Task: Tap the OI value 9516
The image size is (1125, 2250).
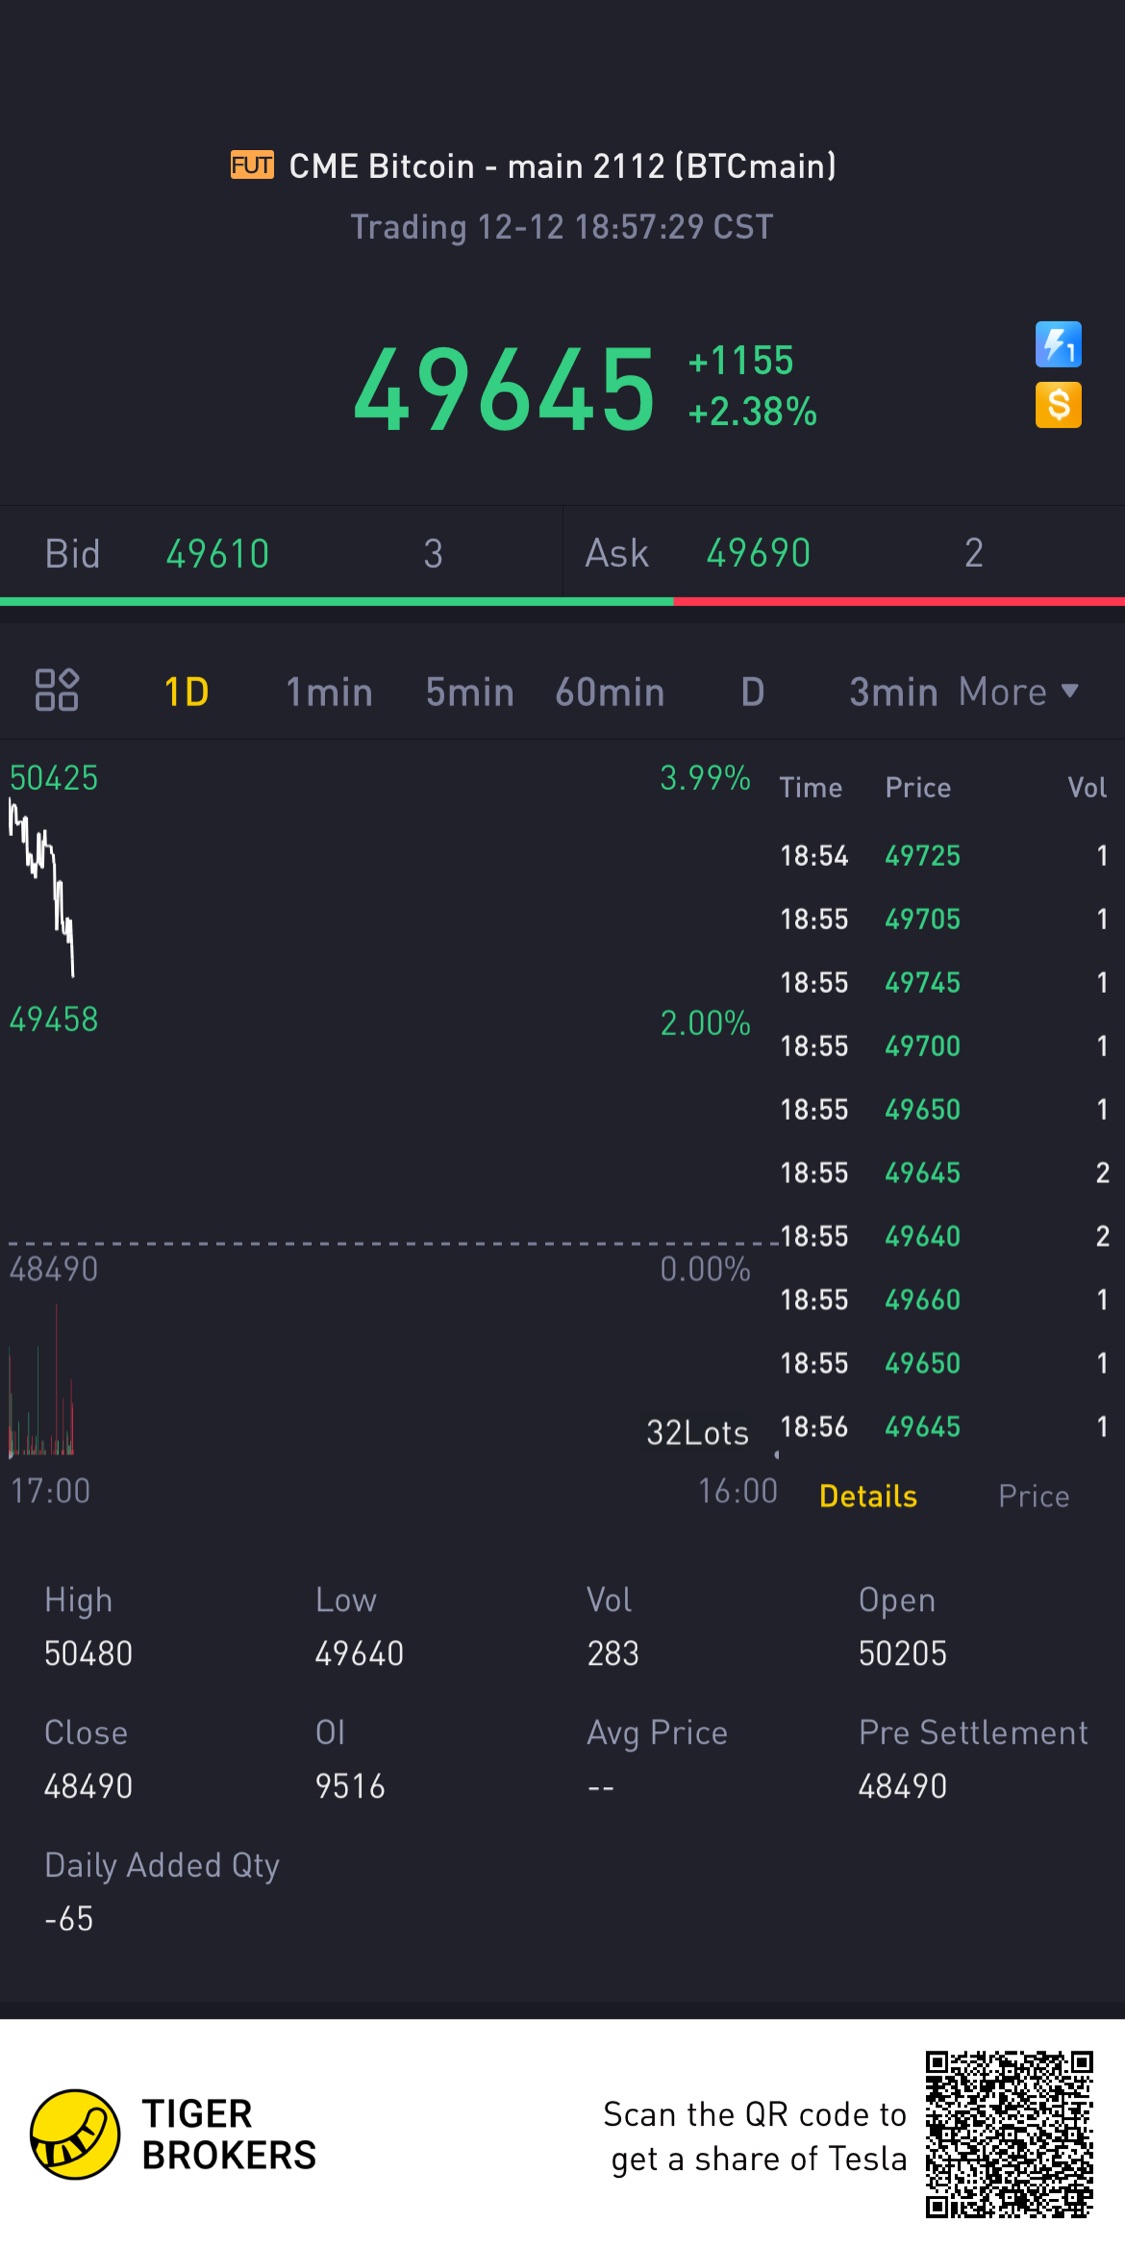Action: pos(350,1786)
